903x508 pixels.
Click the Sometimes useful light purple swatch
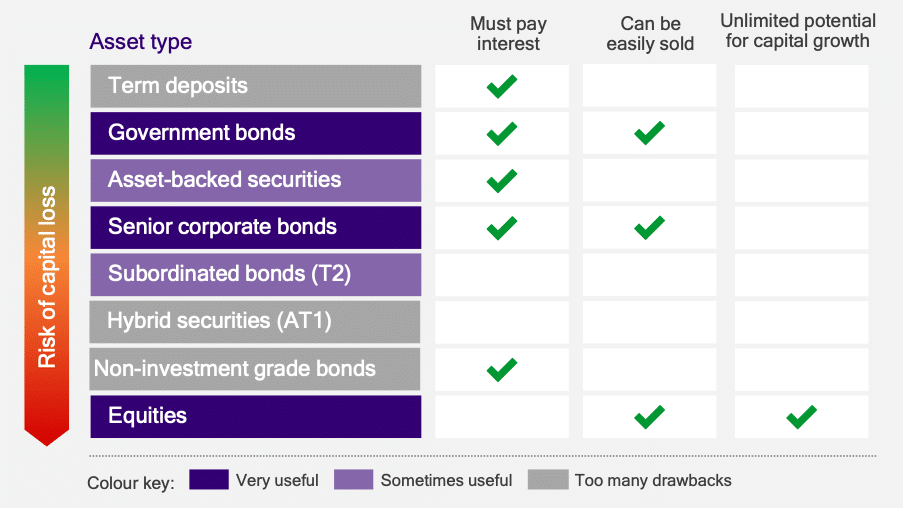click(x=353, y=480)
